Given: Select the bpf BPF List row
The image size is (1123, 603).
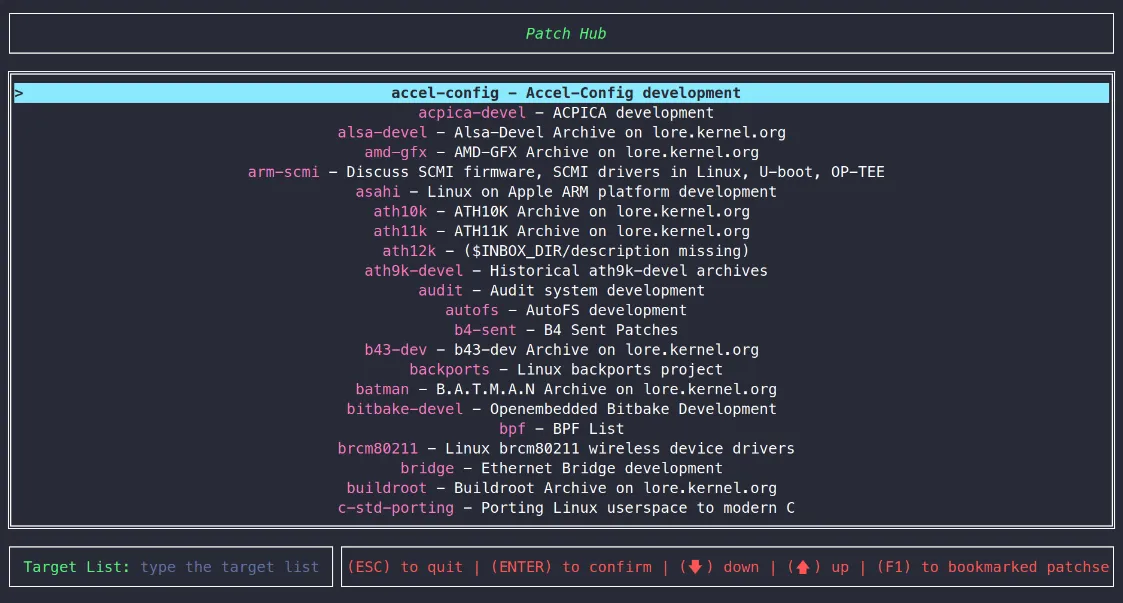Looking at the screenshot, I should (562, 429).
